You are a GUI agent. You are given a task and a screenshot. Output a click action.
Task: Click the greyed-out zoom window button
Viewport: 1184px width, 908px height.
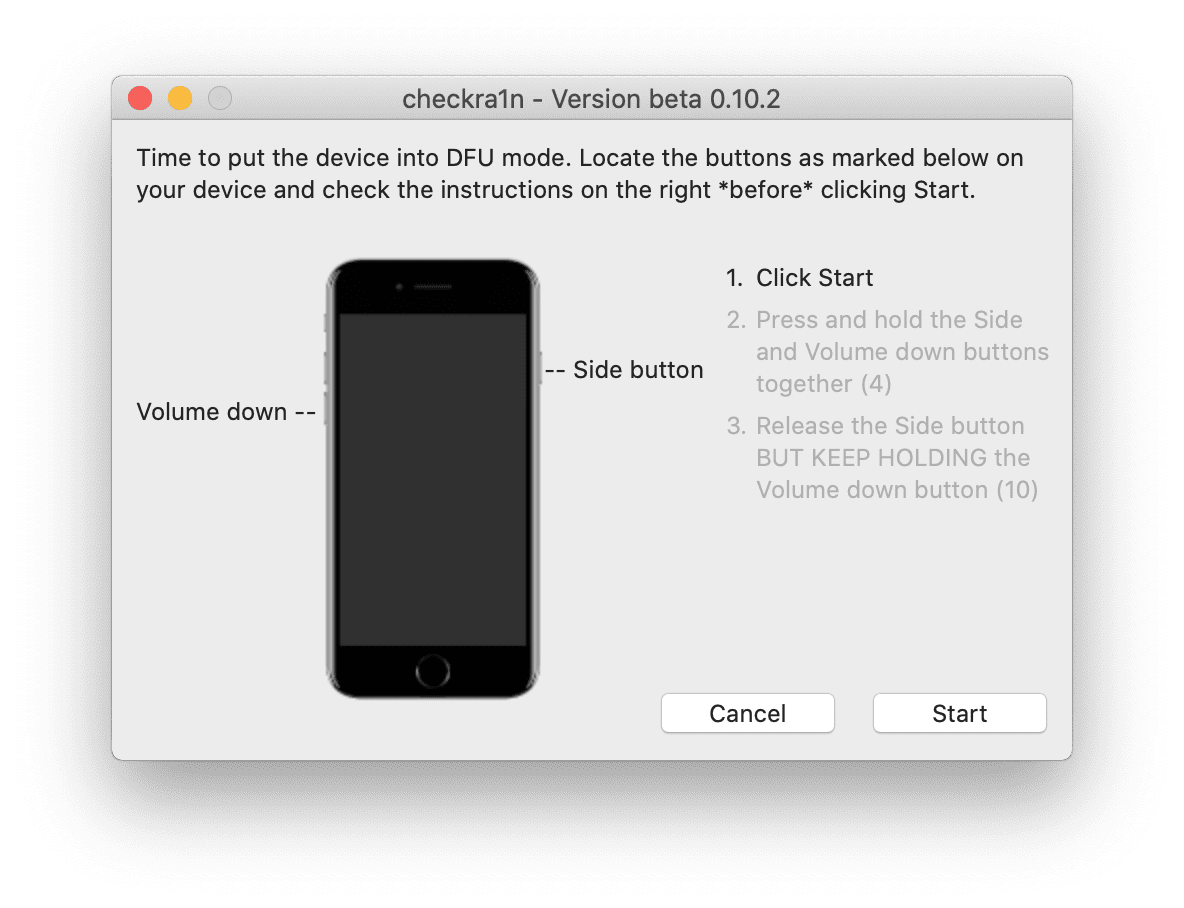pos(219,99)
